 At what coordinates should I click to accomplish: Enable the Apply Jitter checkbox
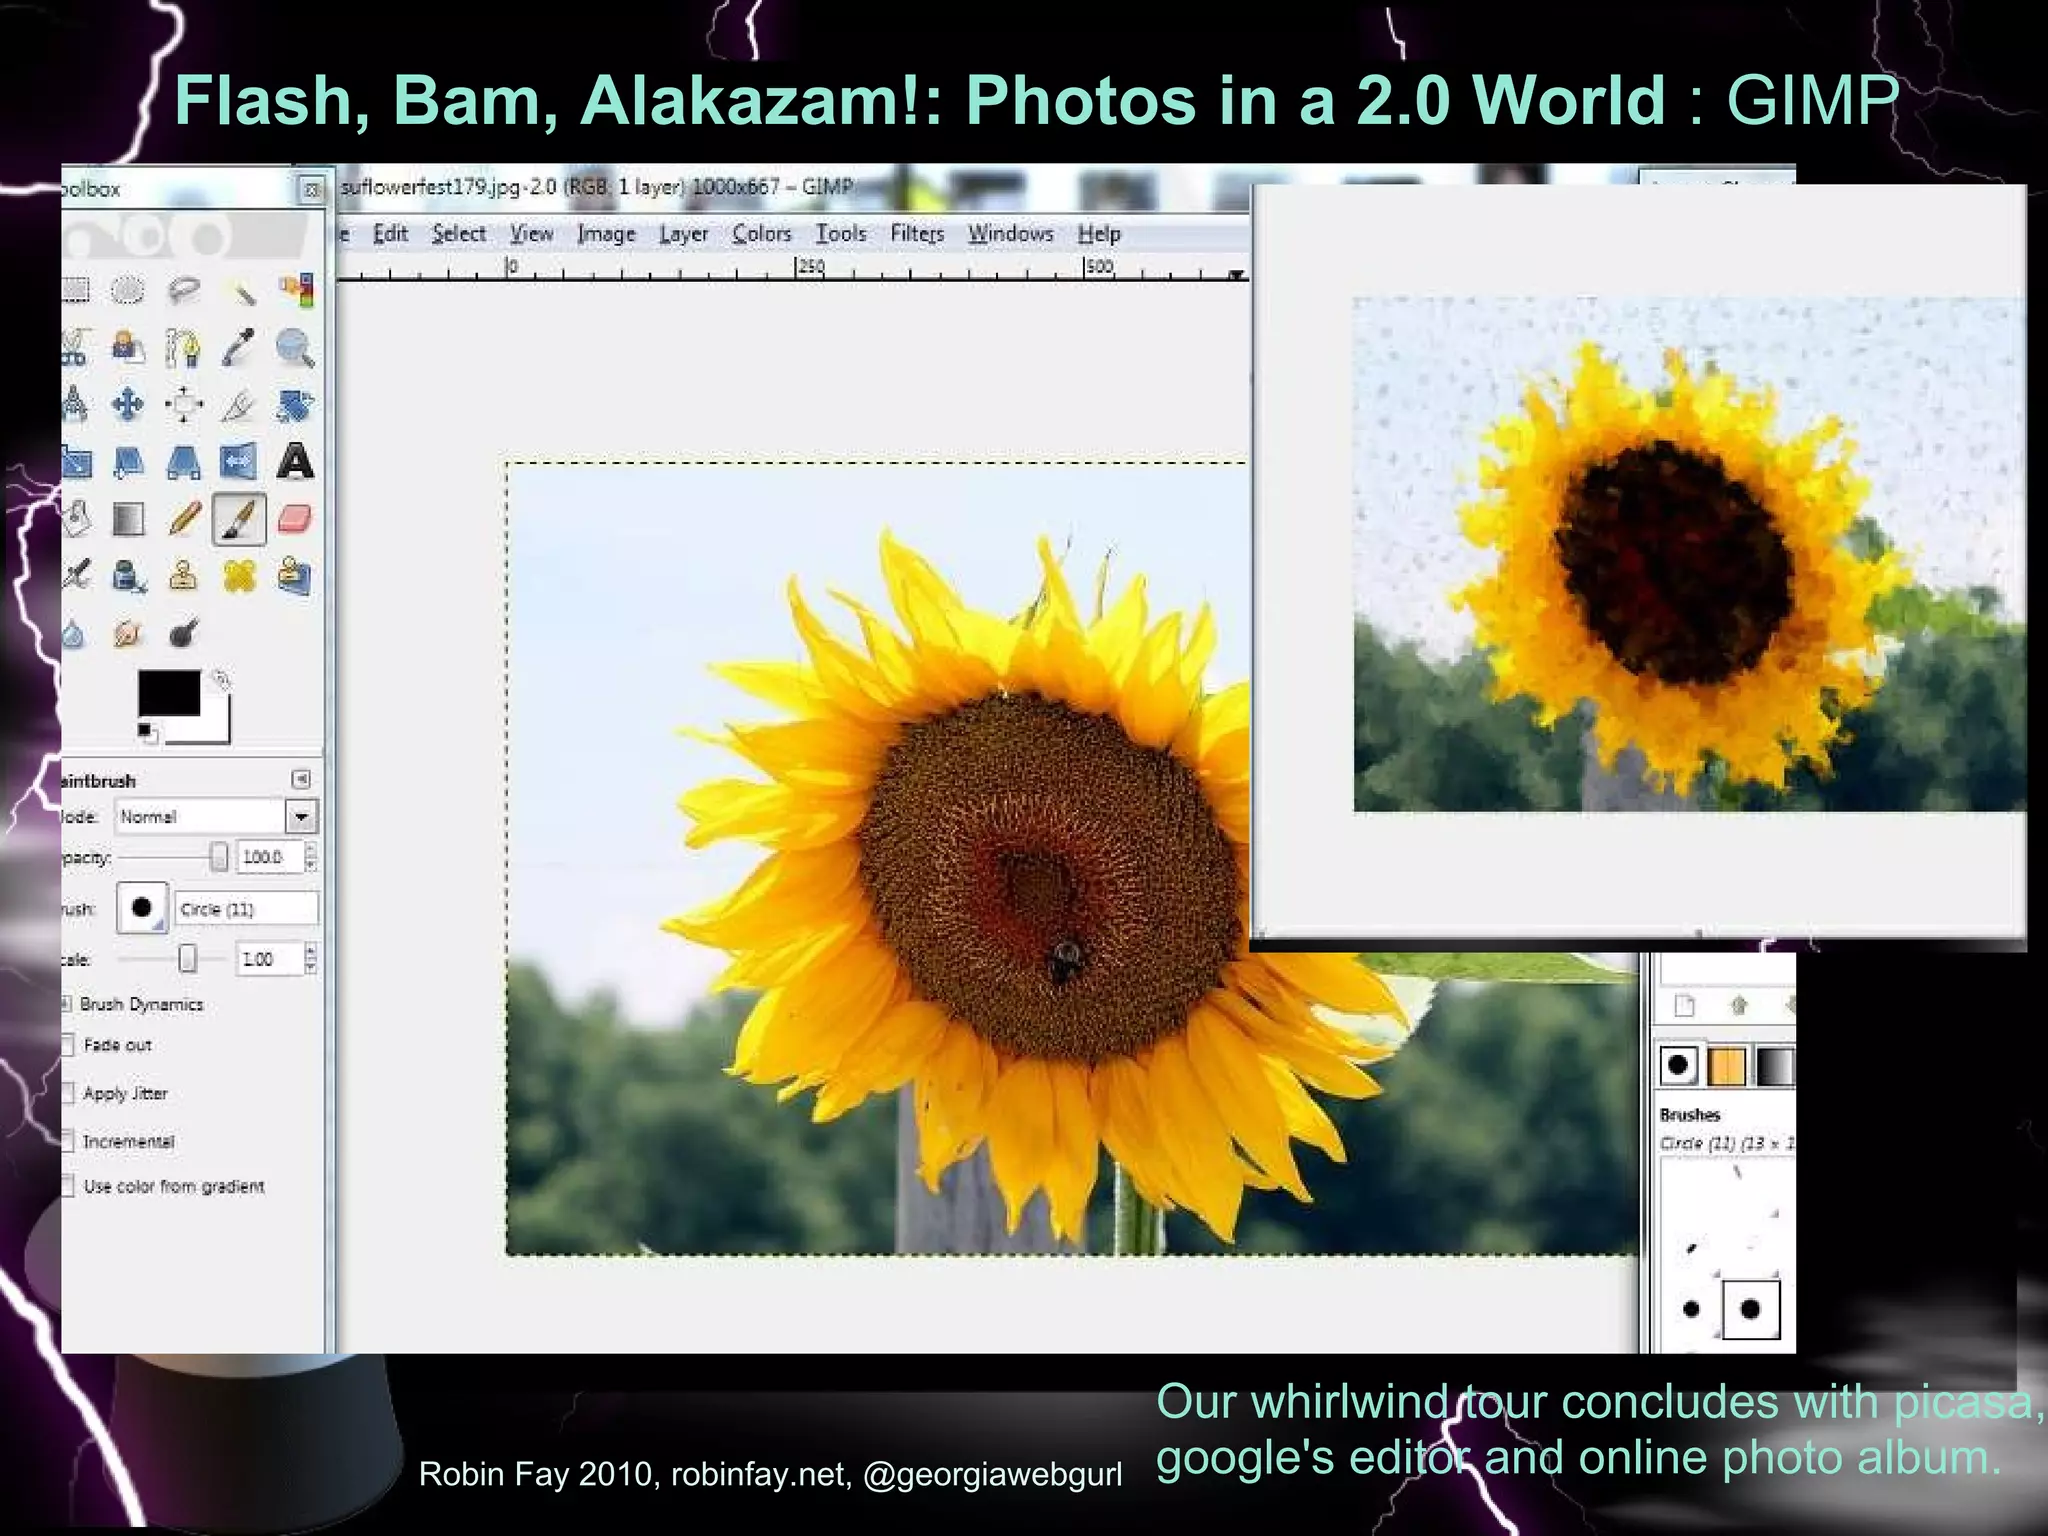[68, 1093]
